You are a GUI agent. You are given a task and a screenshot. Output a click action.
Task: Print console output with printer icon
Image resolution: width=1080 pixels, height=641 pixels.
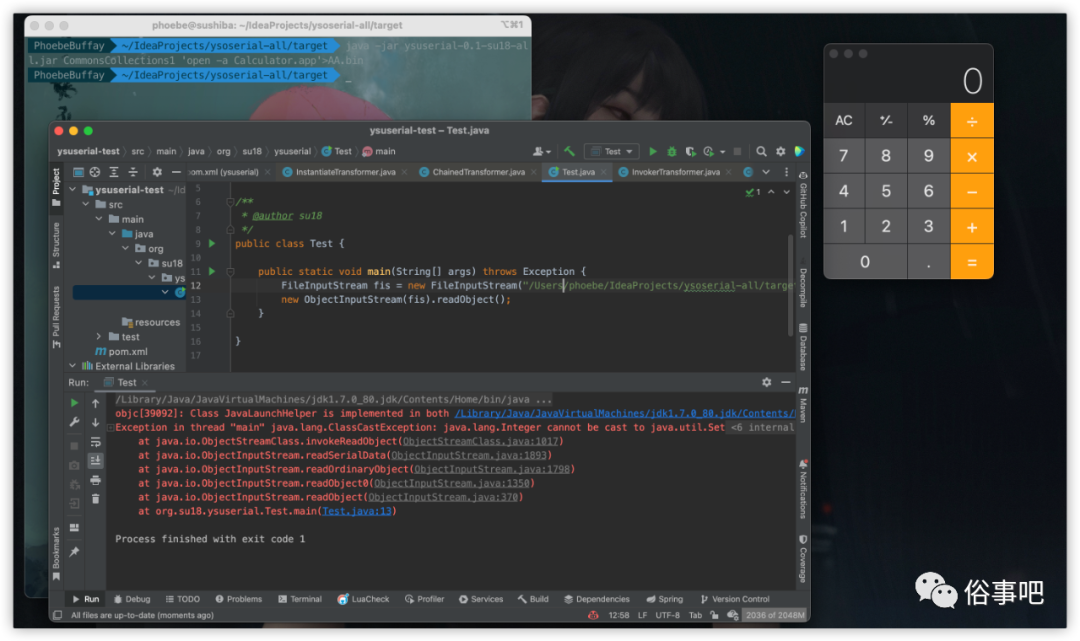click(x=95, y=480)
